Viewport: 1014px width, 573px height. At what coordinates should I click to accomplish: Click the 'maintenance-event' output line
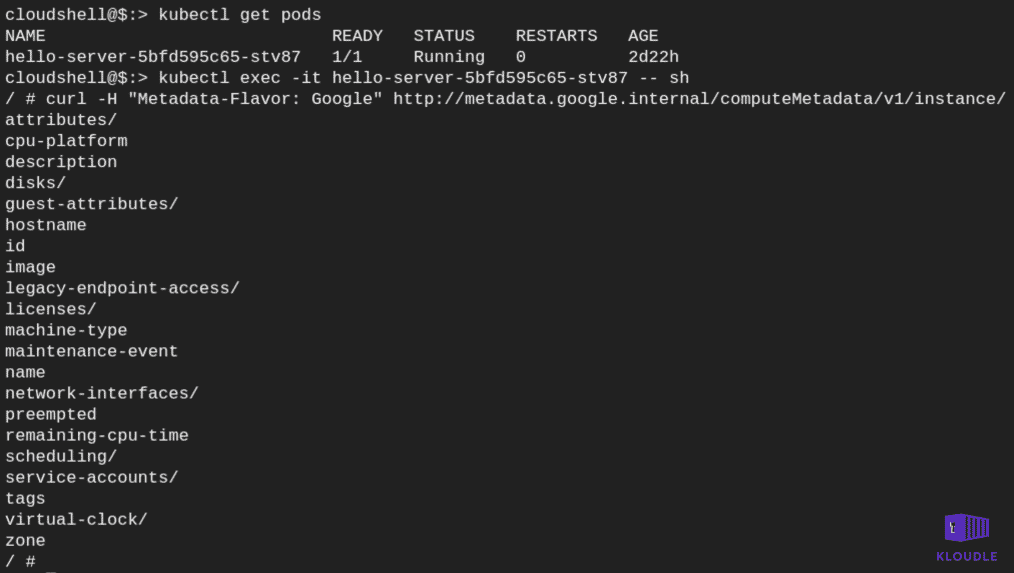[x=91, y=352]
